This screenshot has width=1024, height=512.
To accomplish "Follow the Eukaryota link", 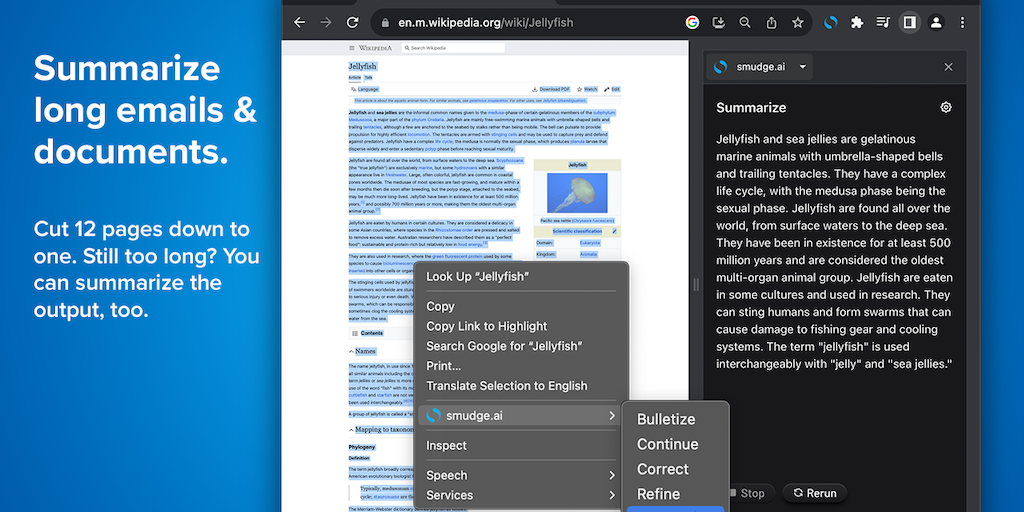I will click(590, 243).
